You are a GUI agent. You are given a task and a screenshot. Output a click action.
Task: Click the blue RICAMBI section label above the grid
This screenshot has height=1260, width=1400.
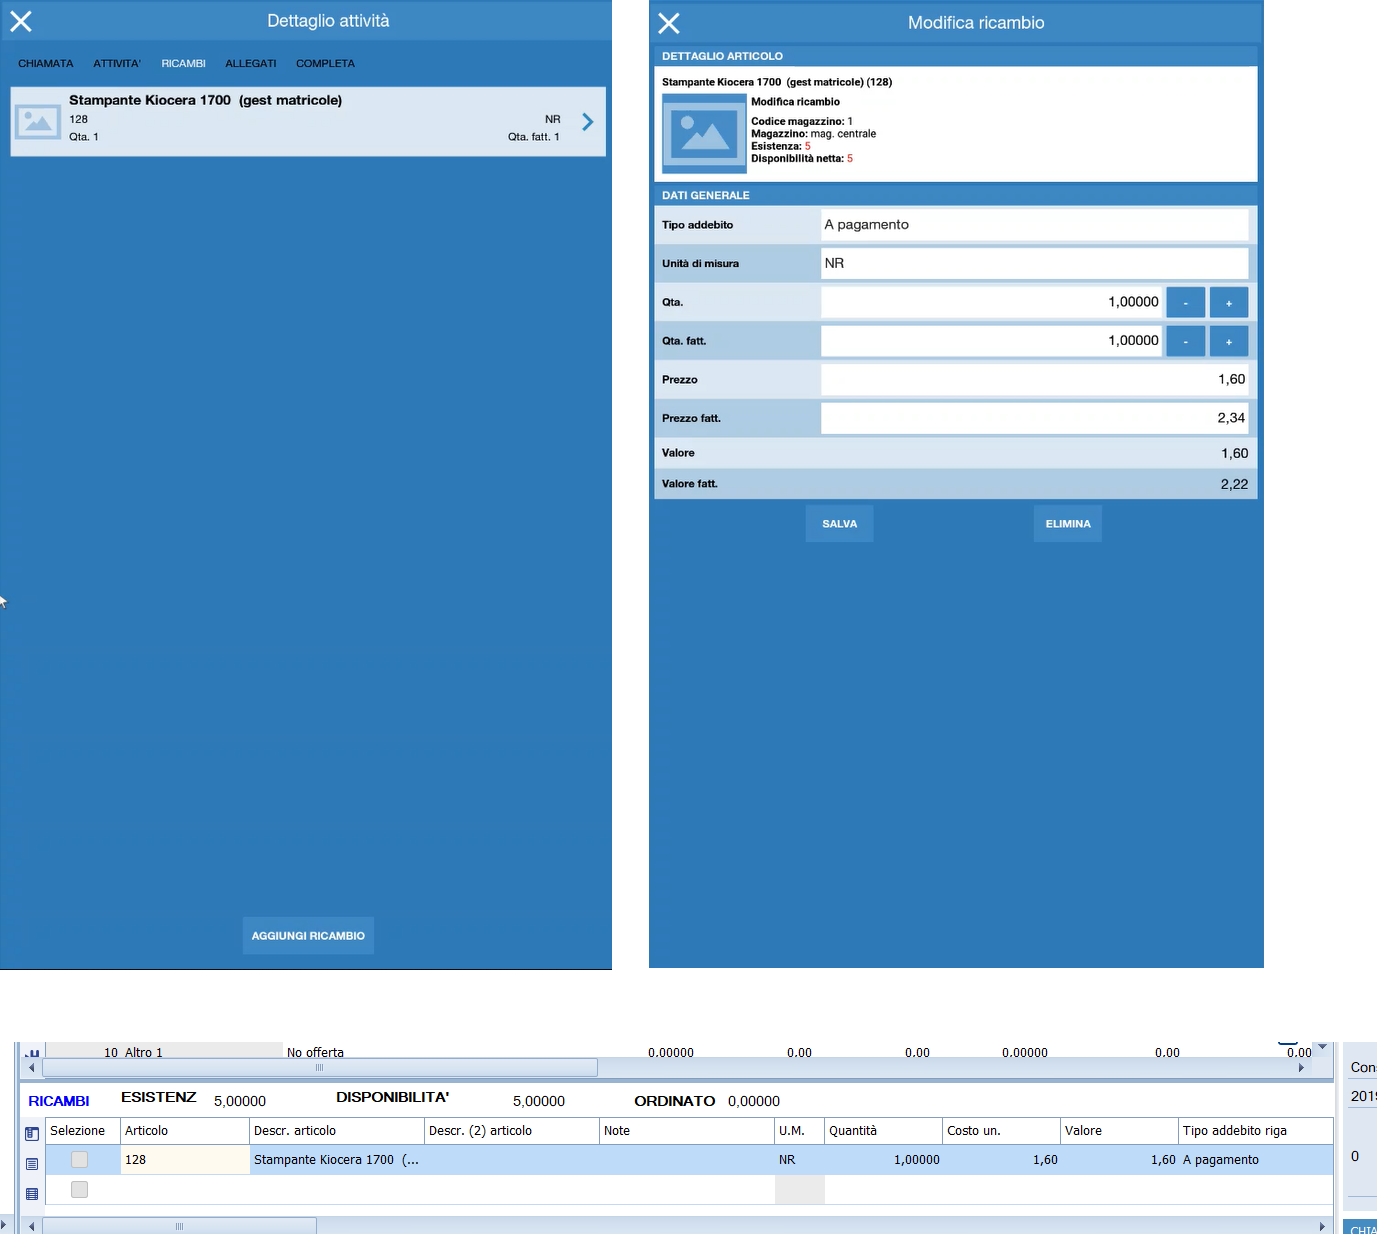59,1101
